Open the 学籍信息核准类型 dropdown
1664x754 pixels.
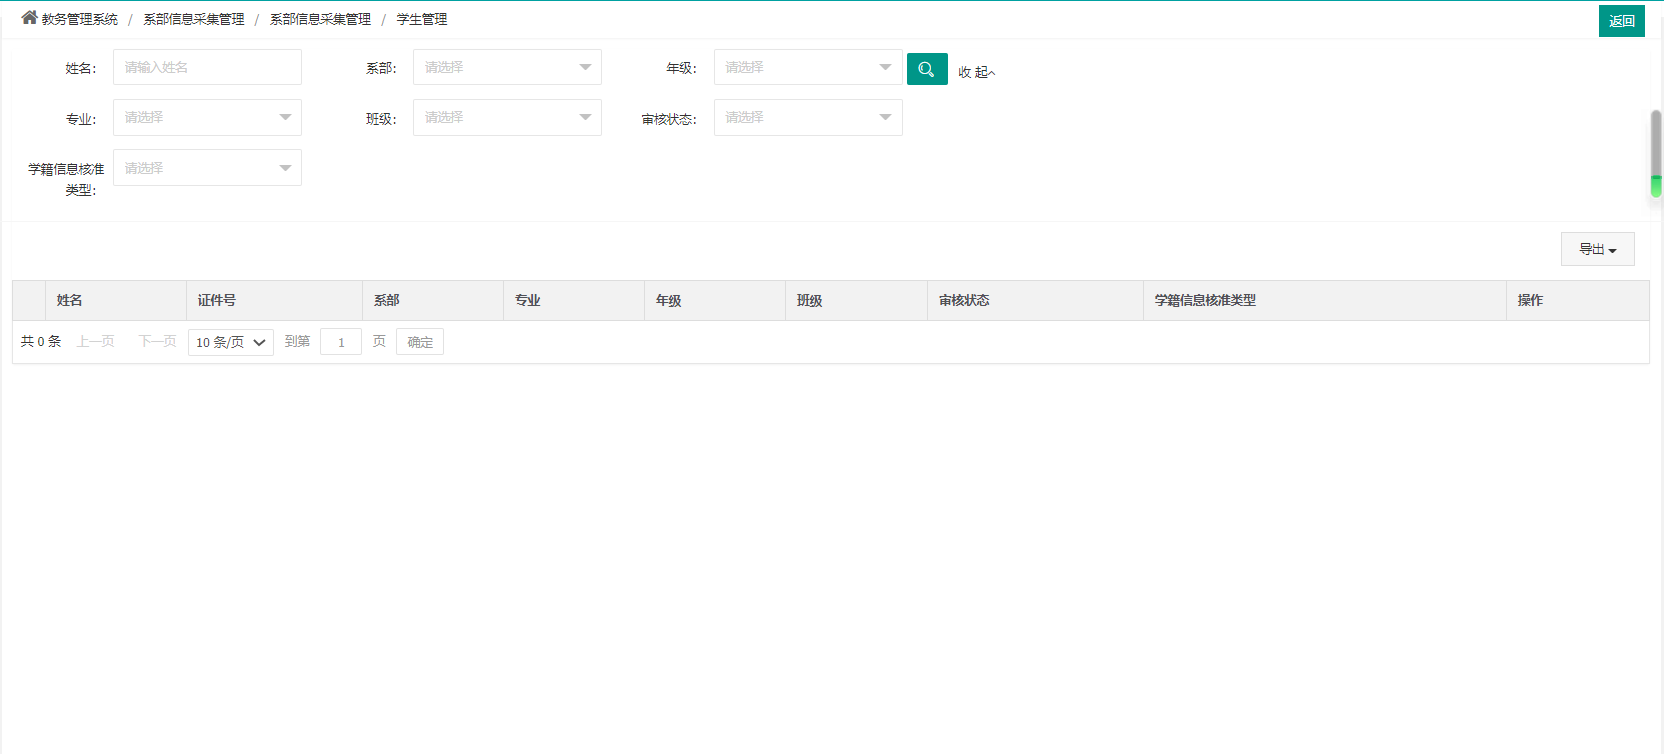point(206,168)
